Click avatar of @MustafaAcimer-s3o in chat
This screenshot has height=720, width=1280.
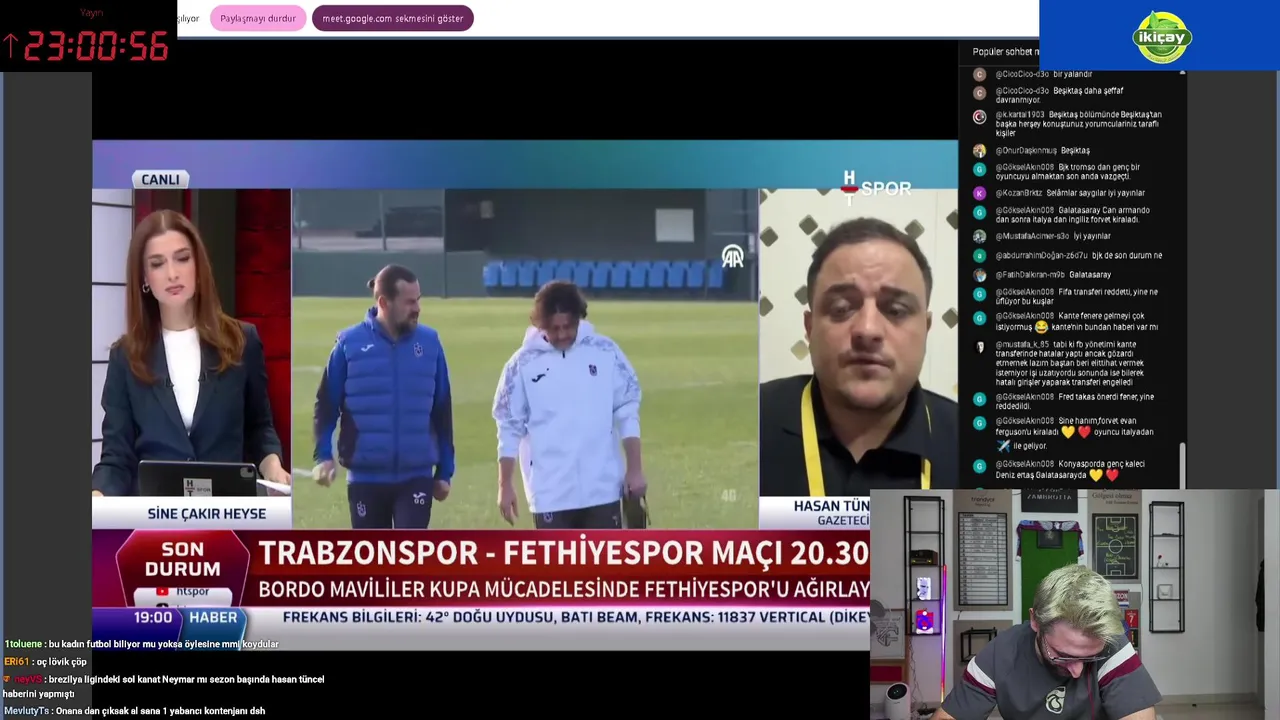point(979,237)
